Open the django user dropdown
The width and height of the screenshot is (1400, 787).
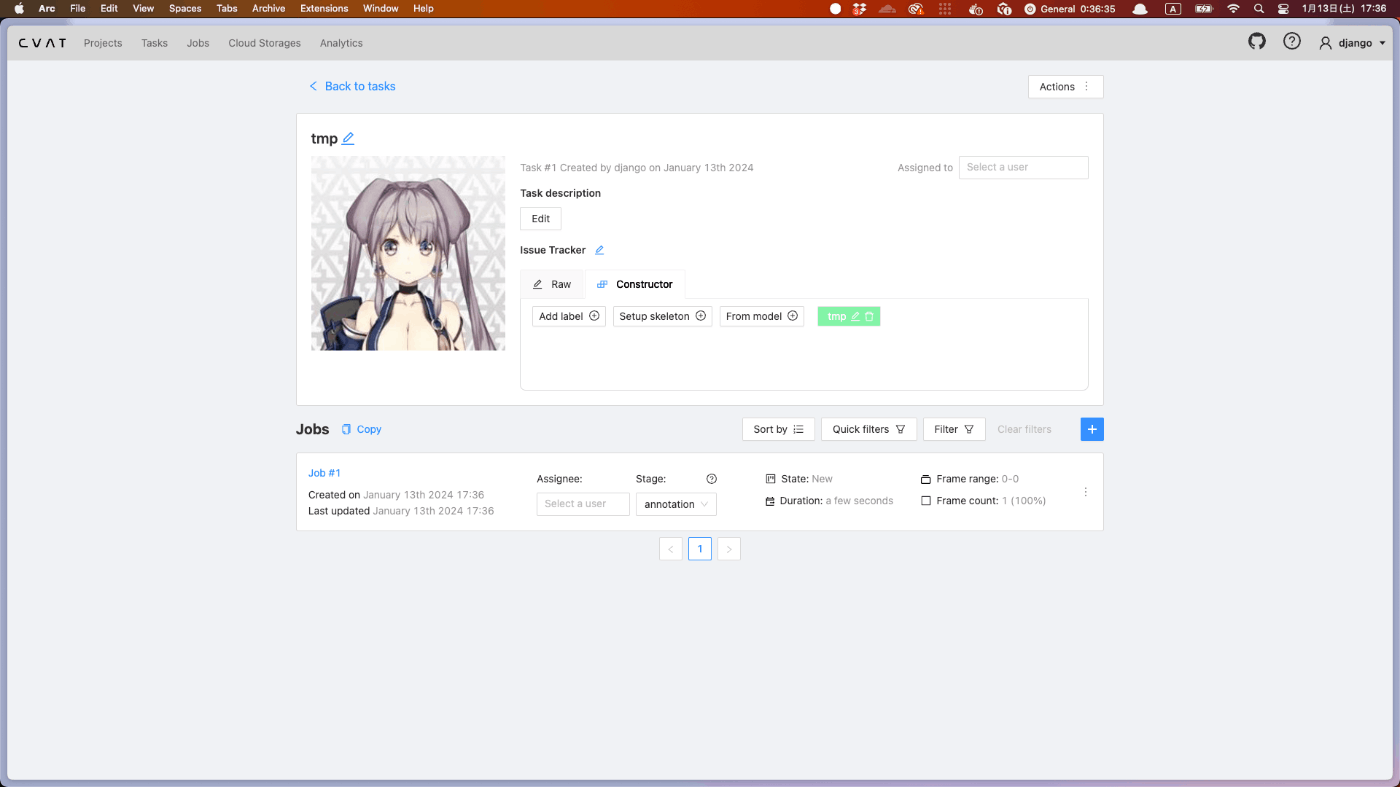coord(1353,43)
